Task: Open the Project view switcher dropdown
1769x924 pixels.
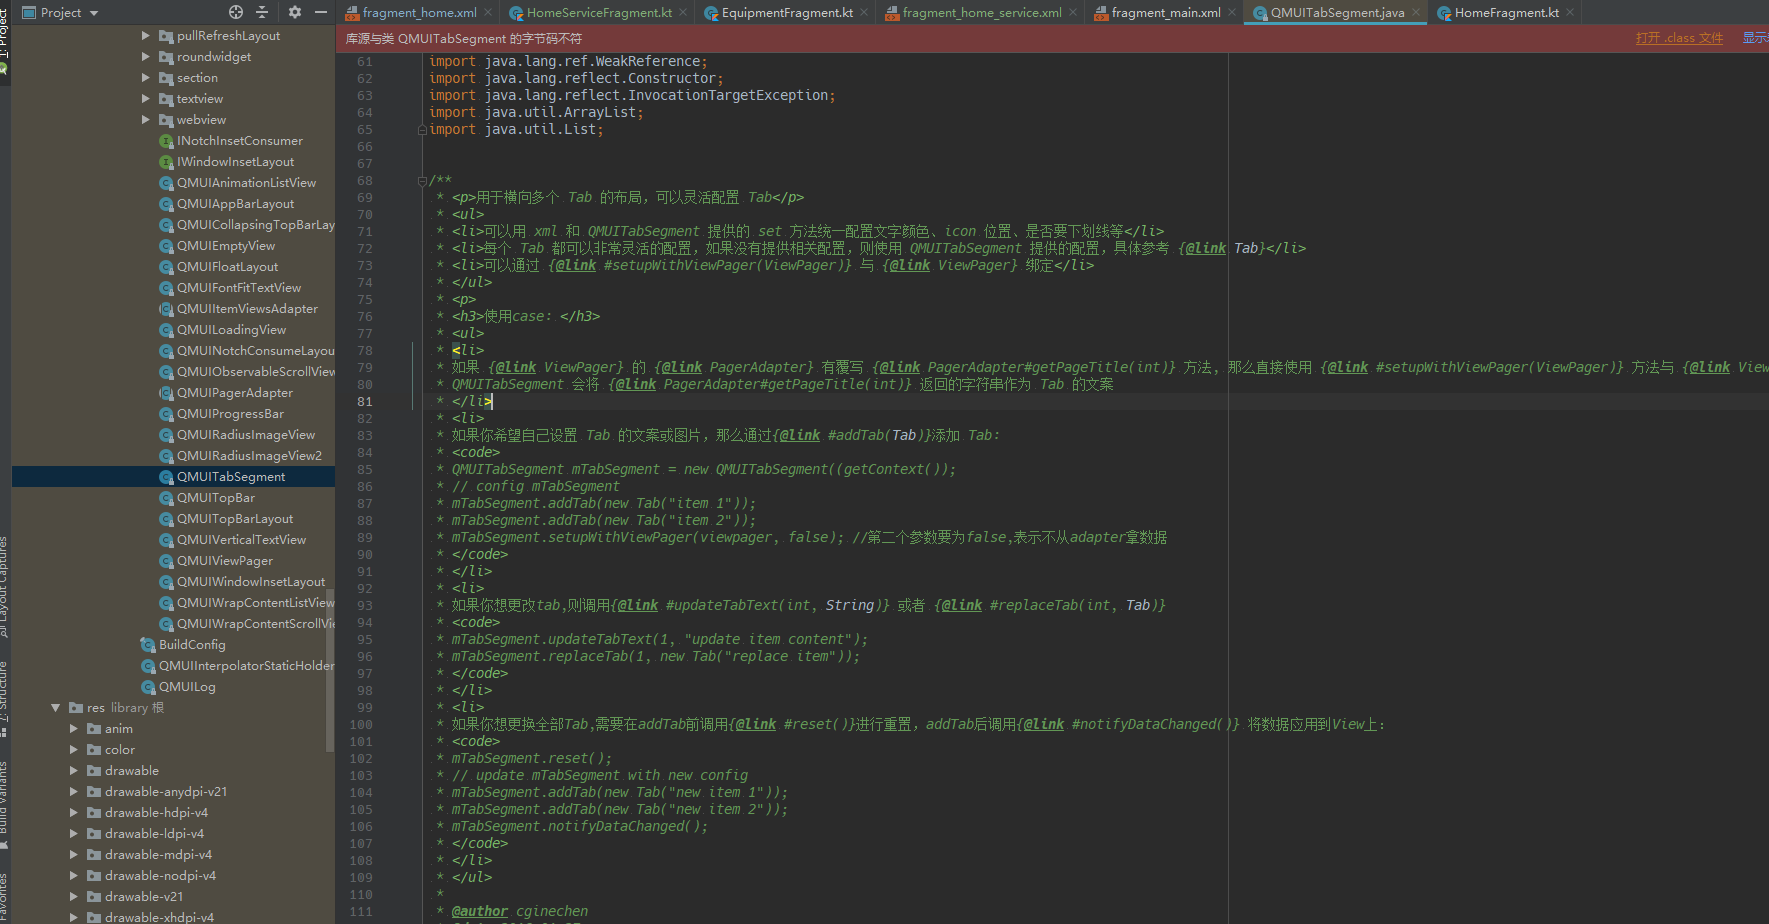Action: click(x=95, y=12)
